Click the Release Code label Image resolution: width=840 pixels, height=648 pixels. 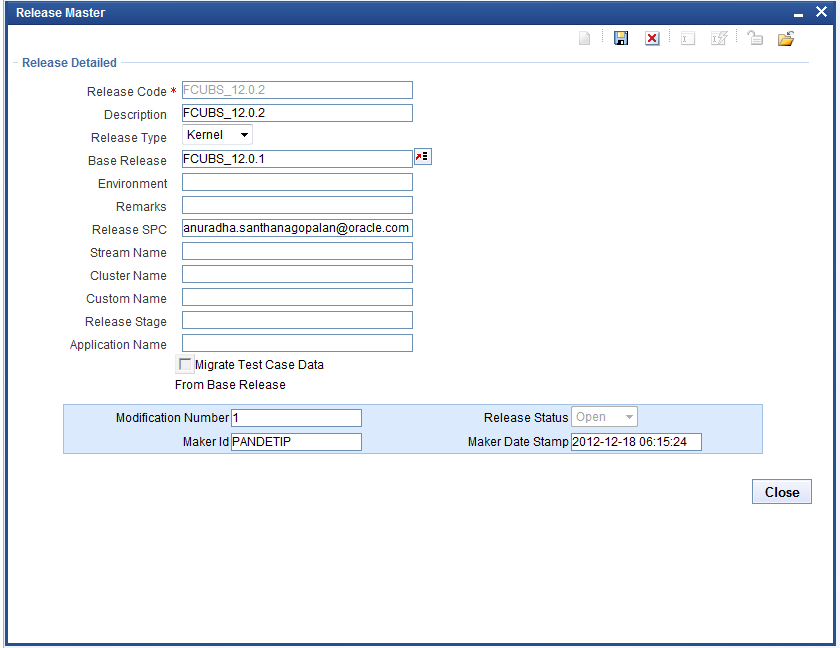click(x=127, y=92)
